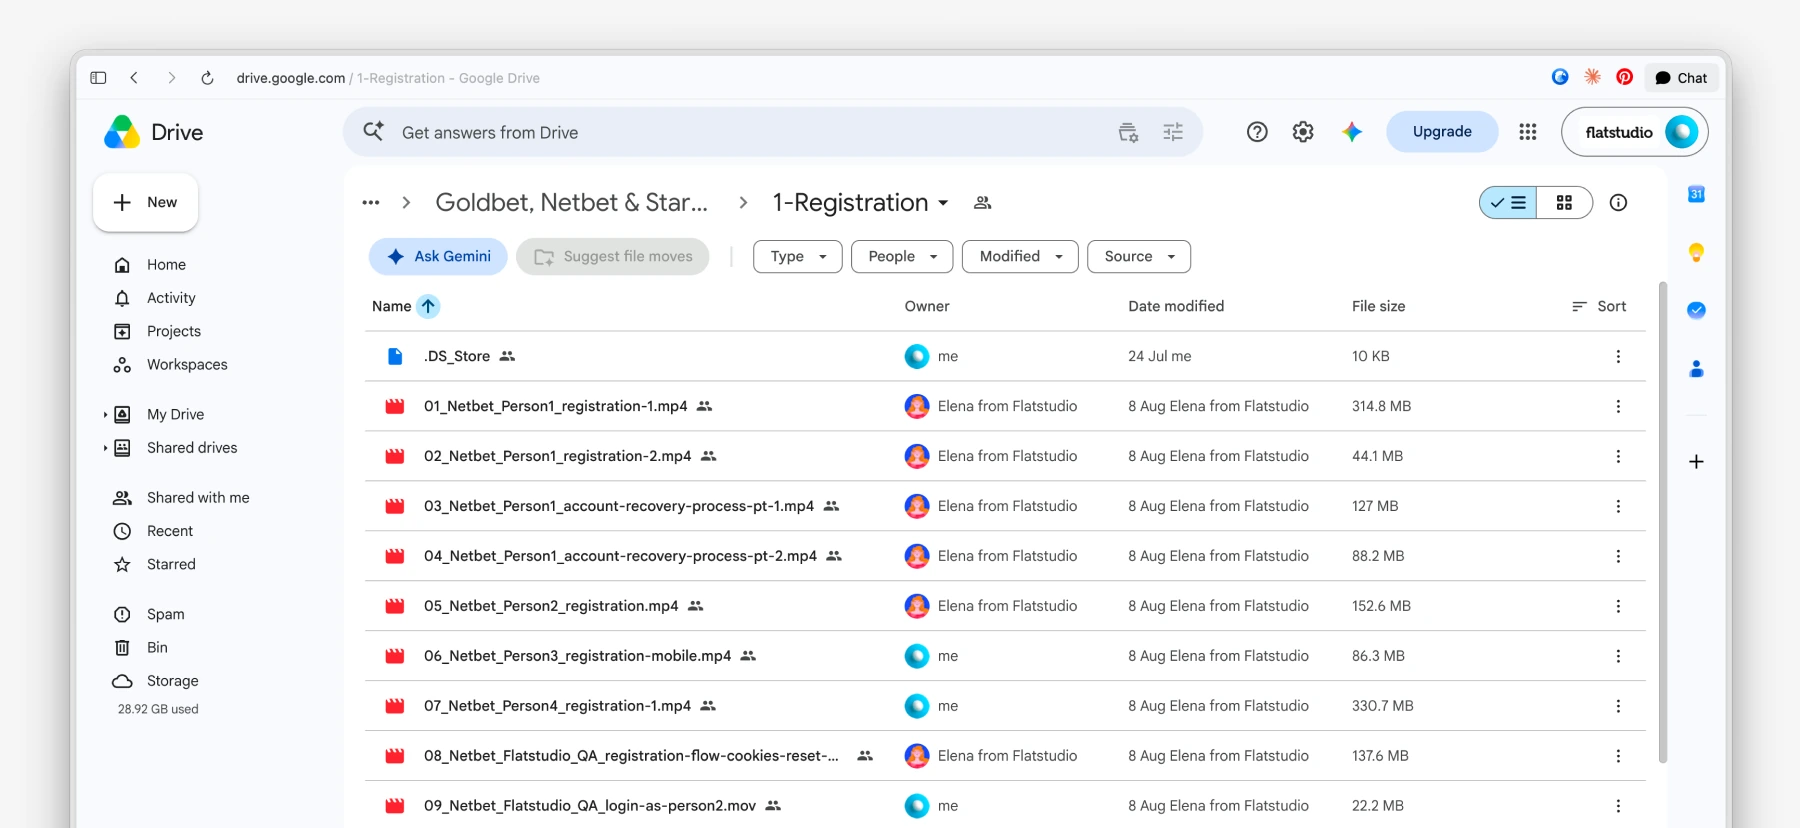Show hidden breadcrumb folders ellipsis

(371, 203)
